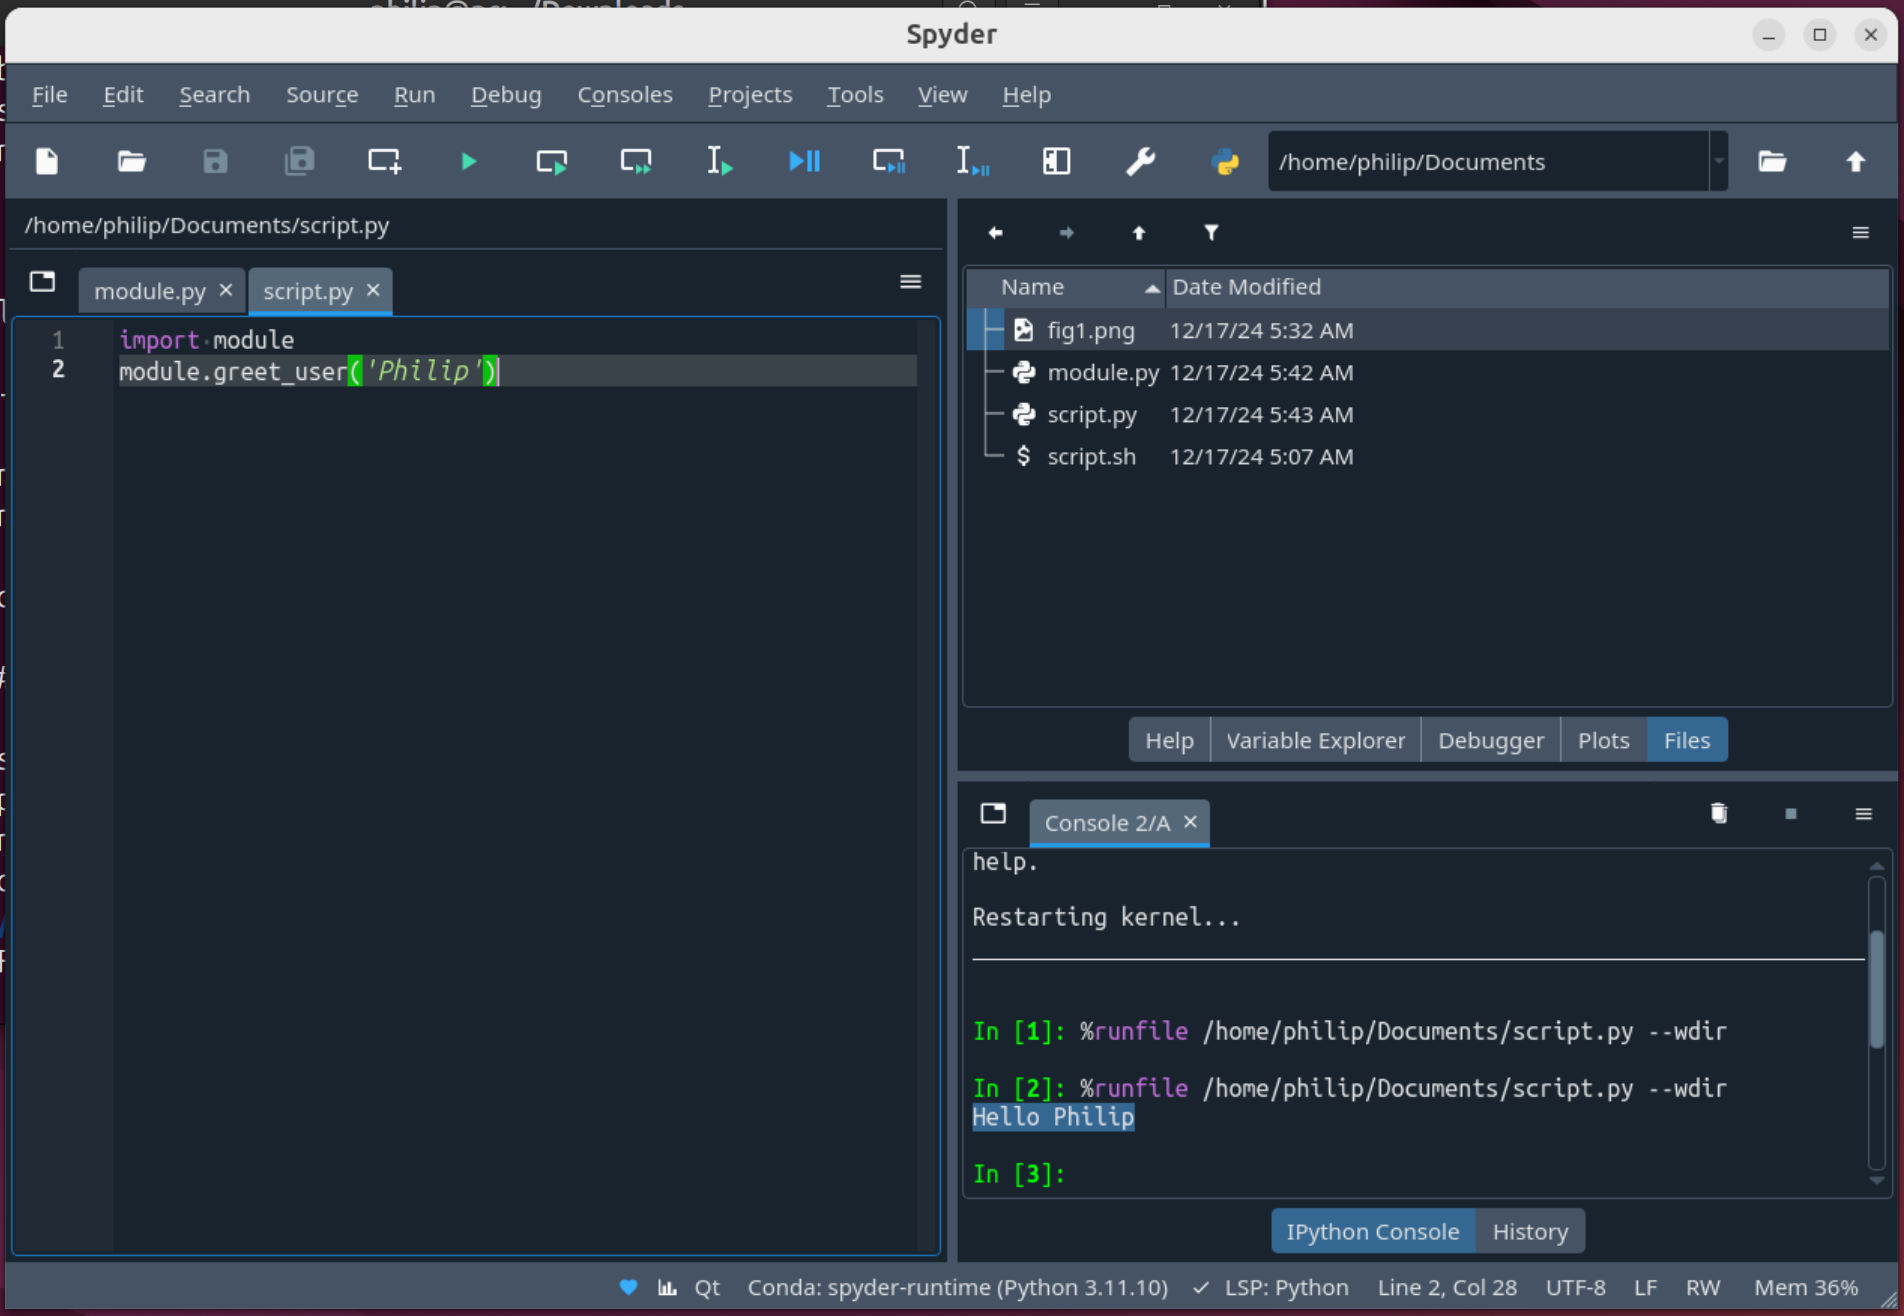Image resolution: width=1904 pixels, height=1316 pixels.
Task: Click UTF-8 encoding status entry
Action: click(1575, 1287)
